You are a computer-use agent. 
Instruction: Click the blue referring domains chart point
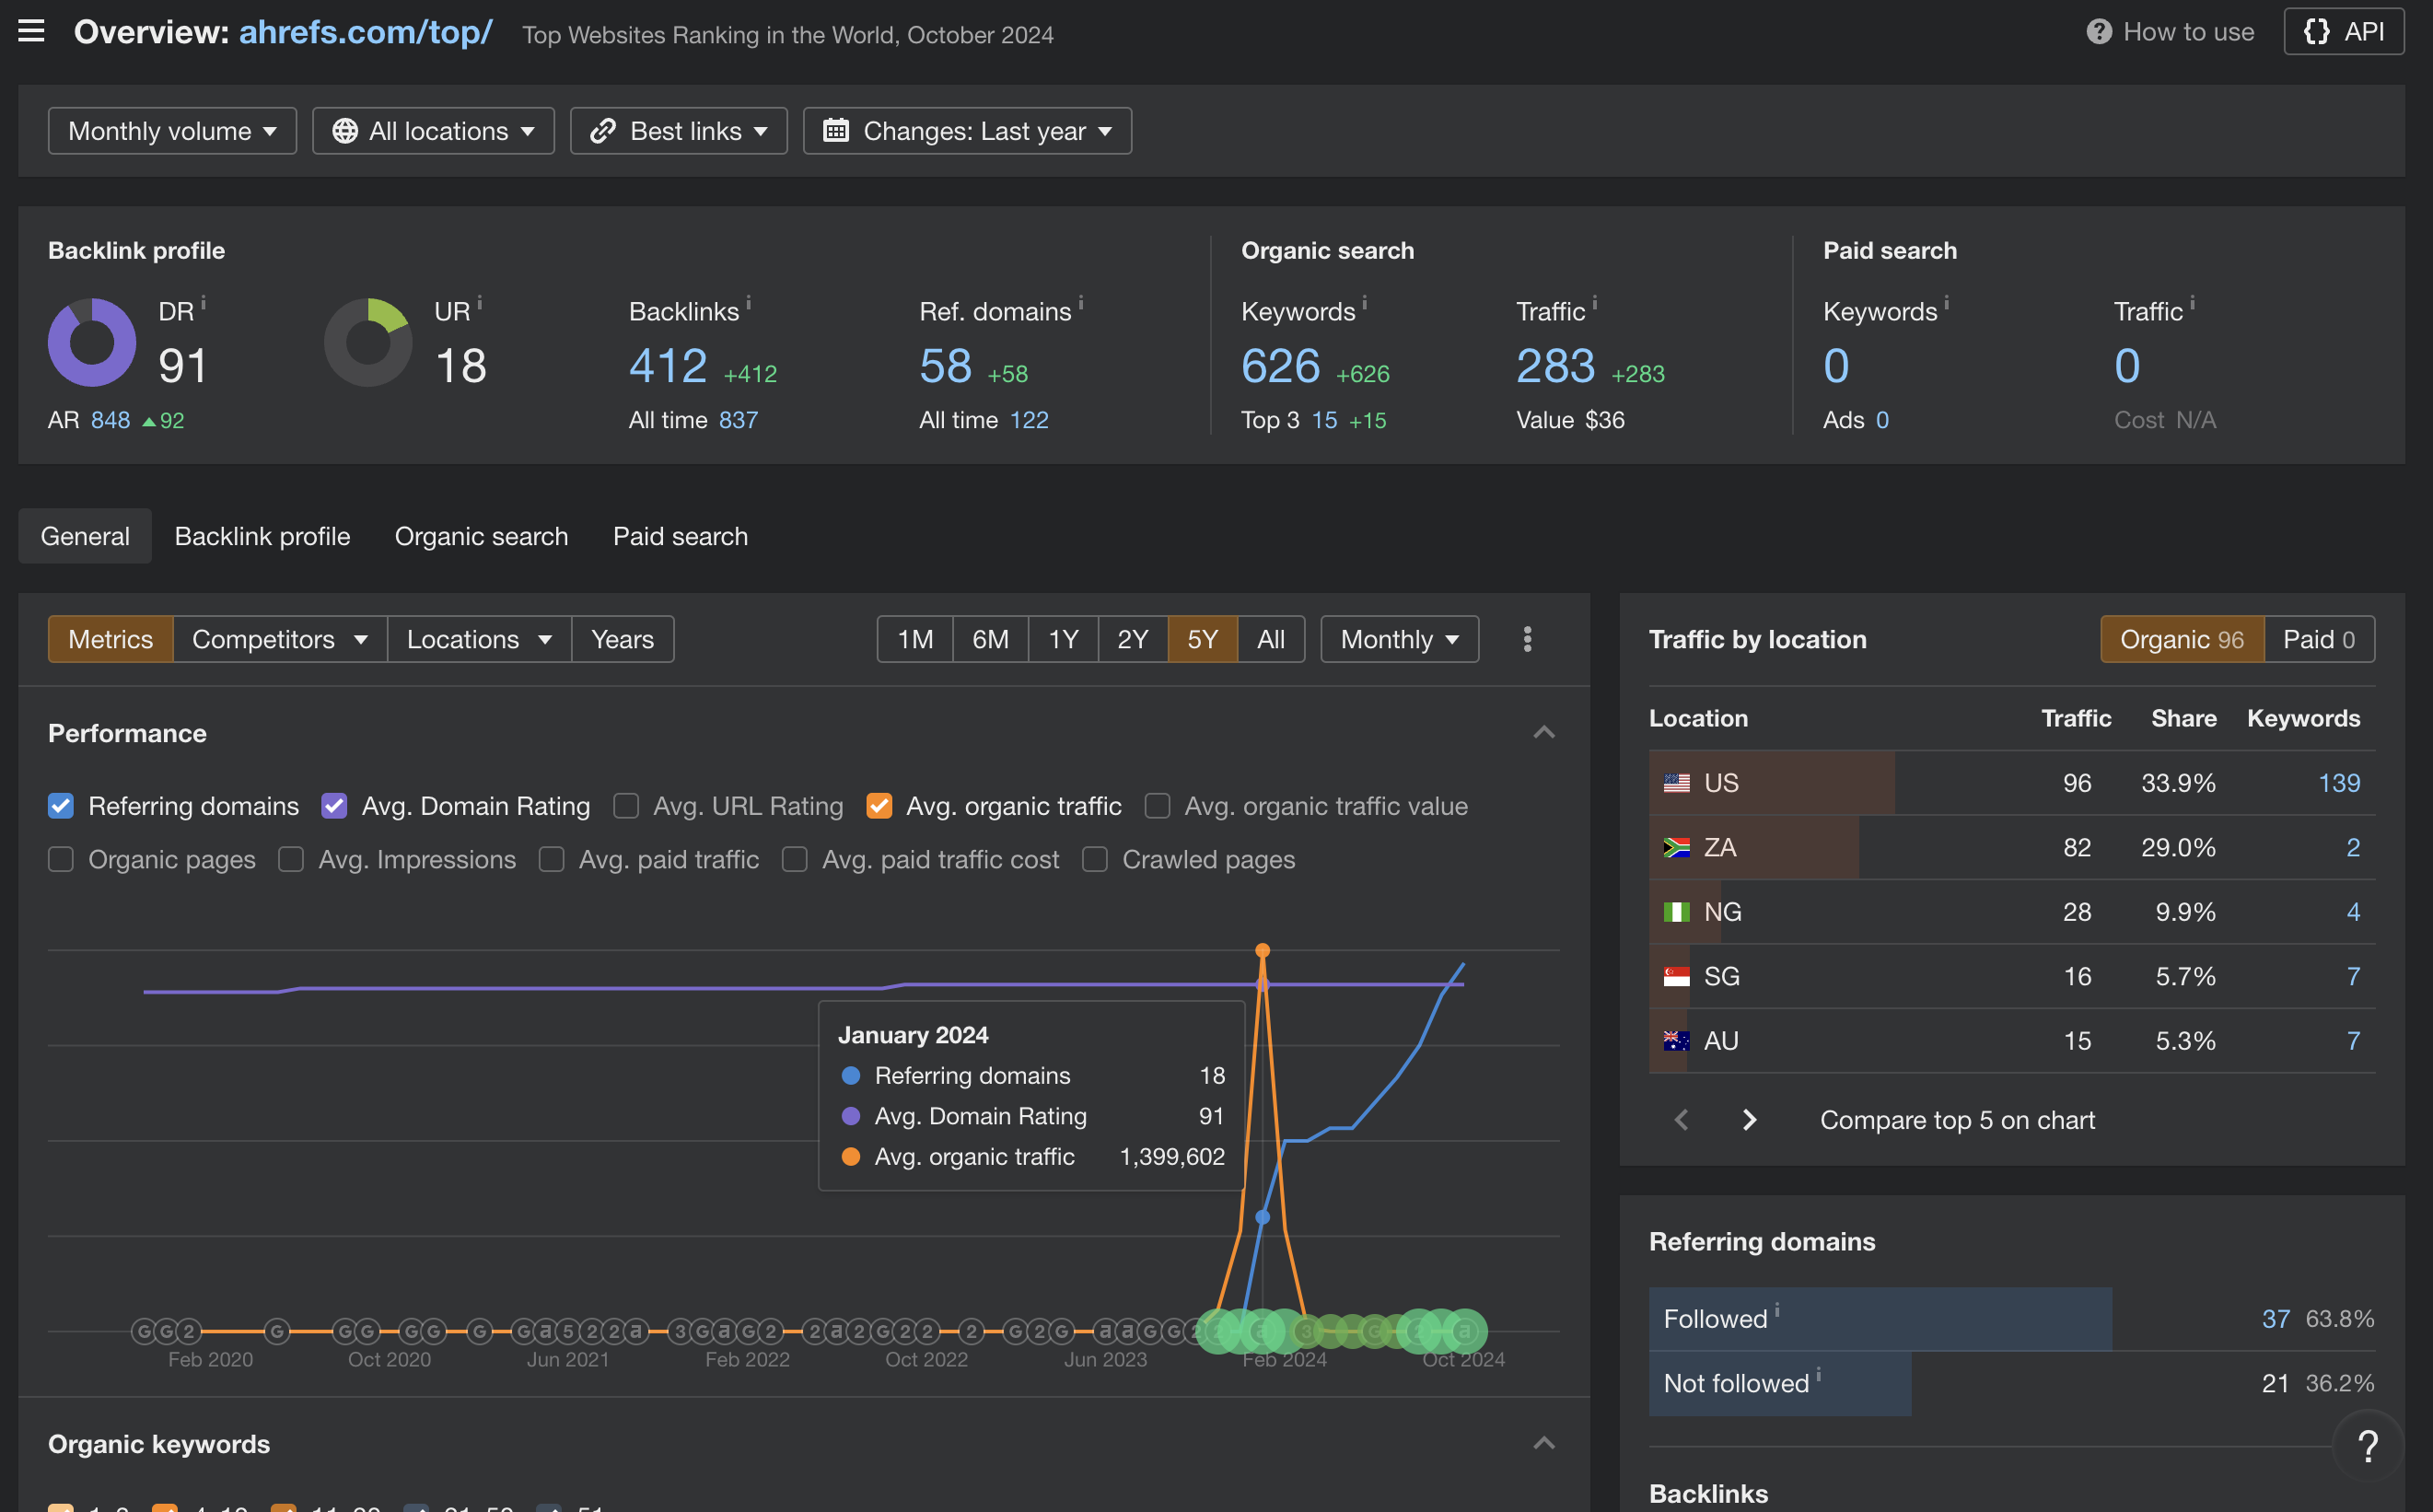pyautogui.click(x=1263, y=1217)
